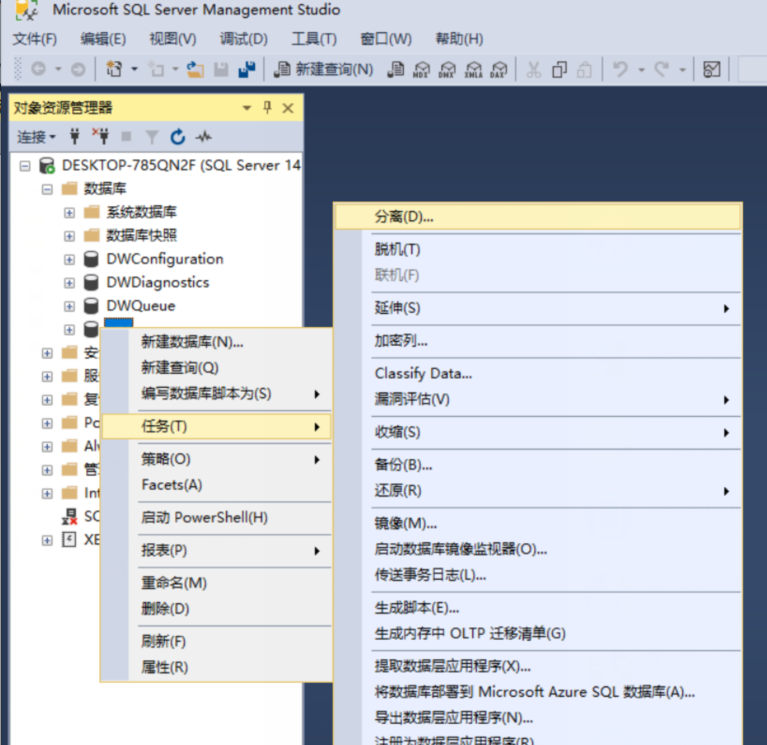Open the Stretch (延伸) submenu
This screenshot has height=745, width=767.
pos(538,308)
